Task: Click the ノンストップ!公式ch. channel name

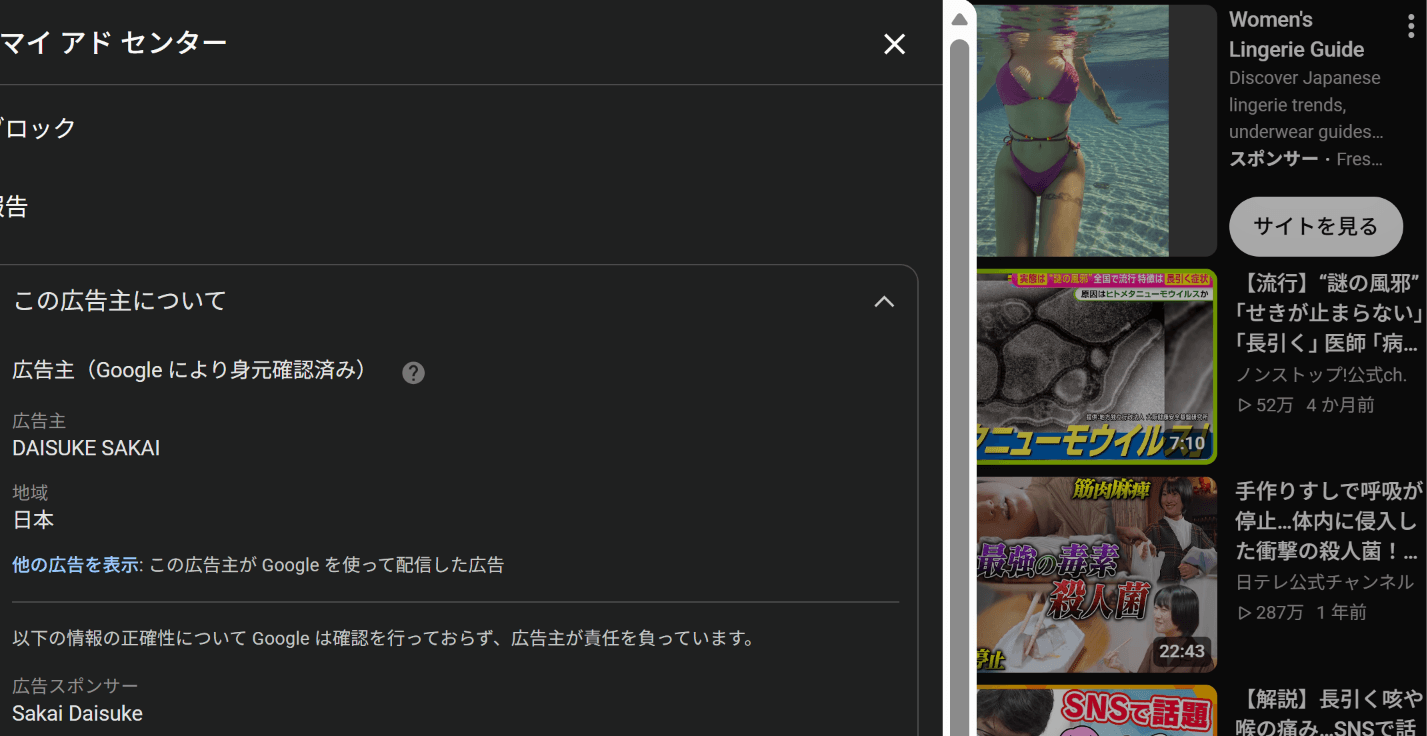Action: tap(1321, 375)
